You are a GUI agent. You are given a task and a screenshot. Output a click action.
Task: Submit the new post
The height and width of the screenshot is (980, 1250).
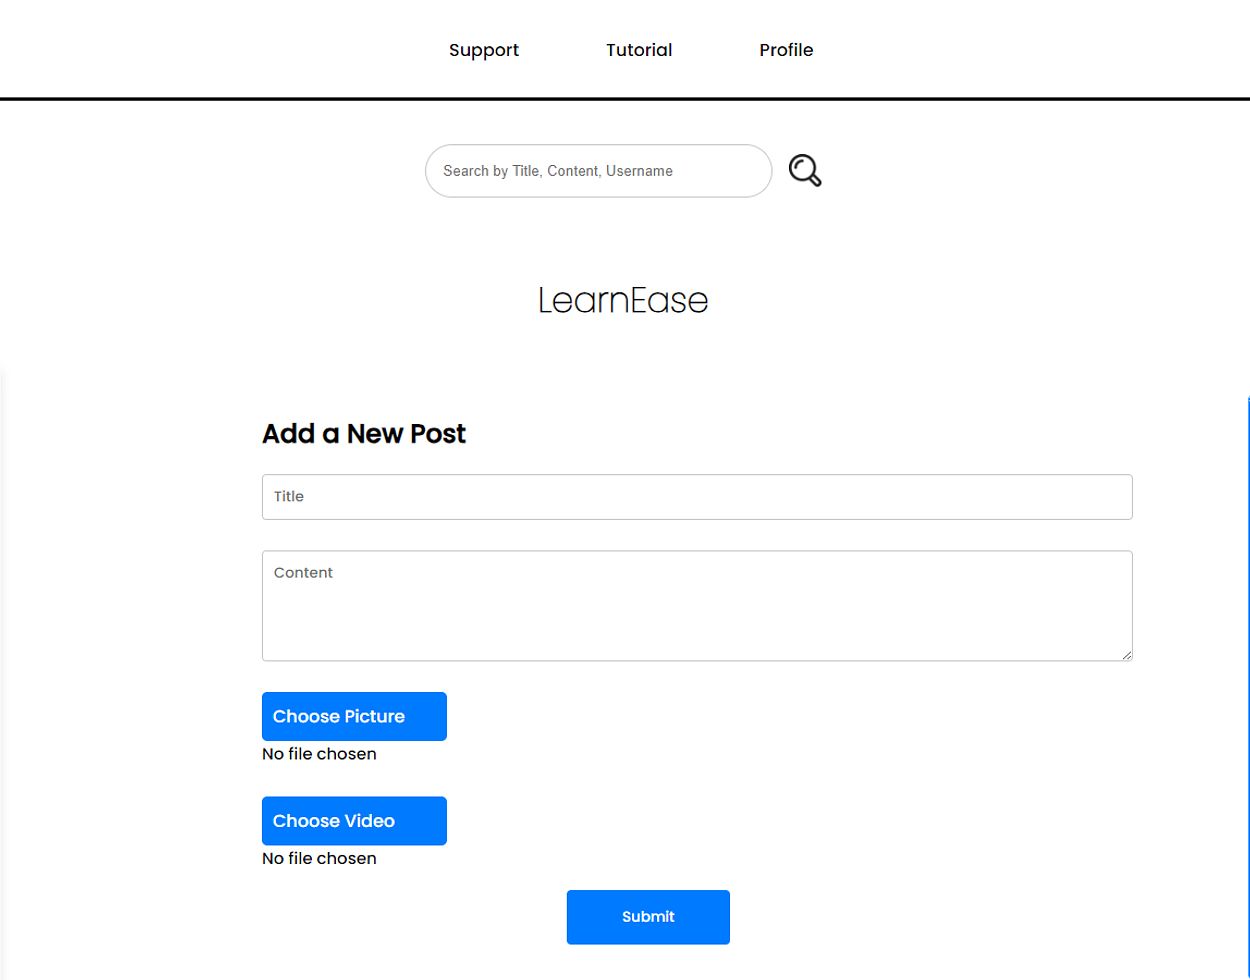(648, 917)
